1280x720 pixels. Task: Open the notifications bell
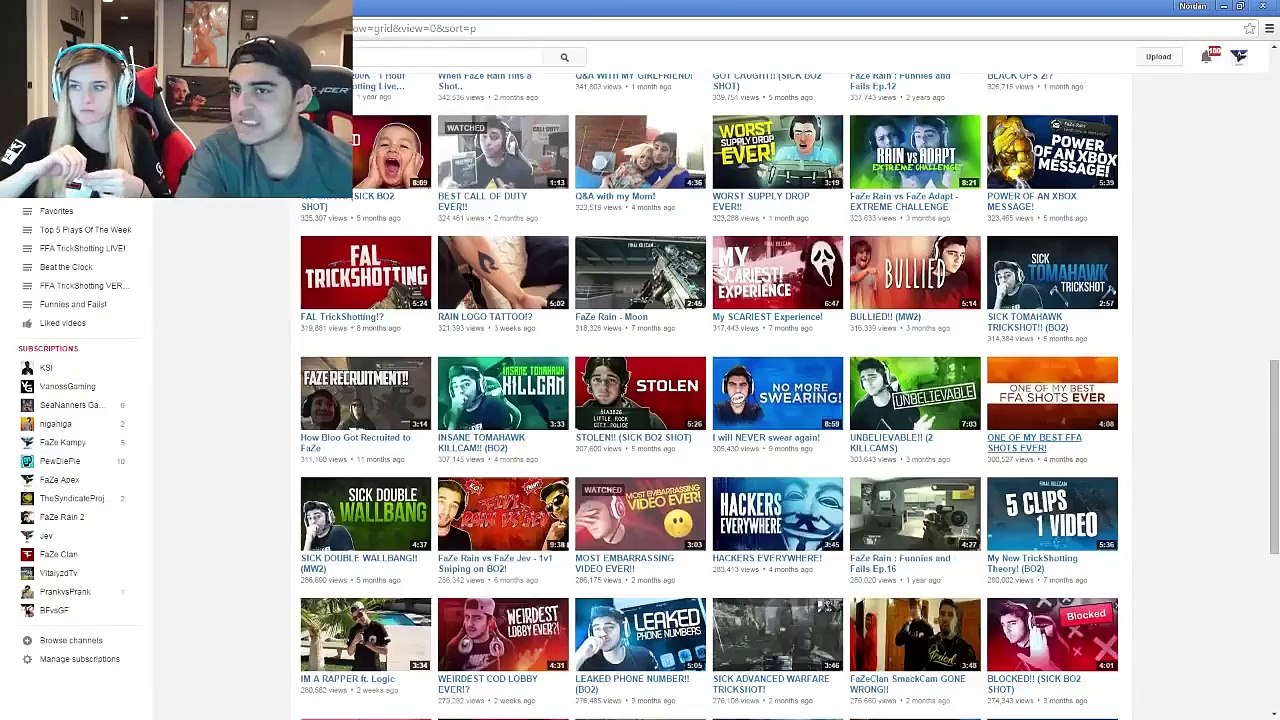point(1207,56)
